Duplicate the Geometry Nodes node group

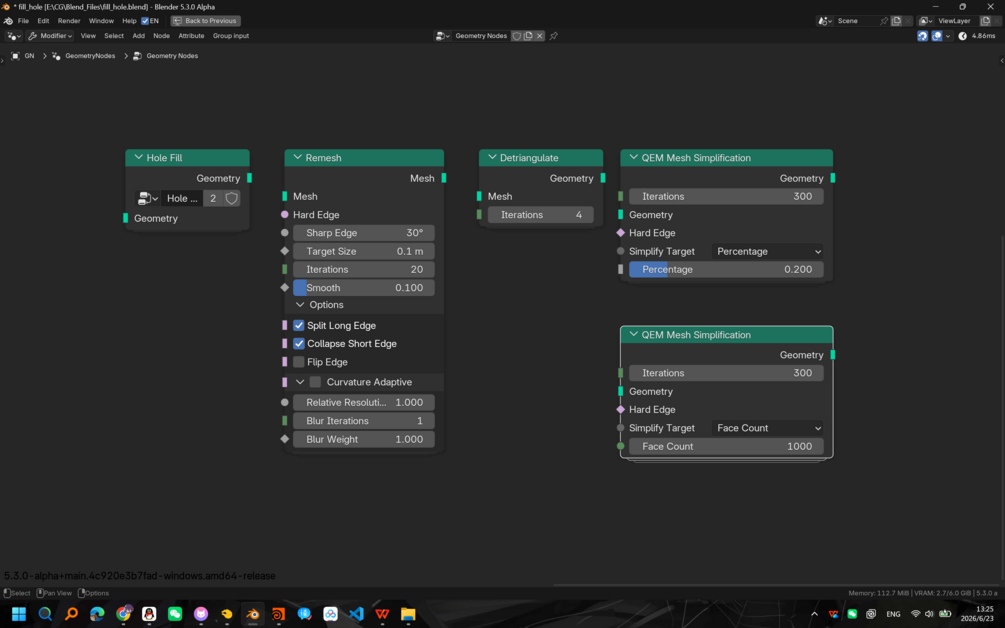click(x=528, y=36)
